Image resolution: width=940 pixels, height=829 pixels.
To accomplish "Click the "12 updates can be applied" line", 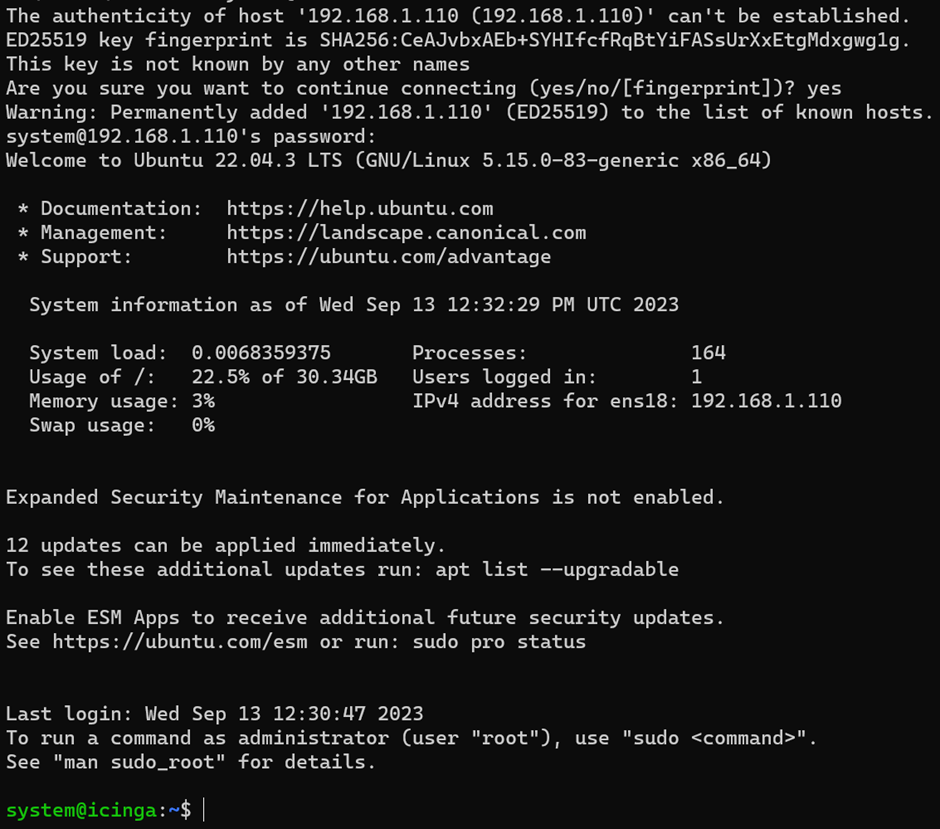I will [x=225, y=546].
